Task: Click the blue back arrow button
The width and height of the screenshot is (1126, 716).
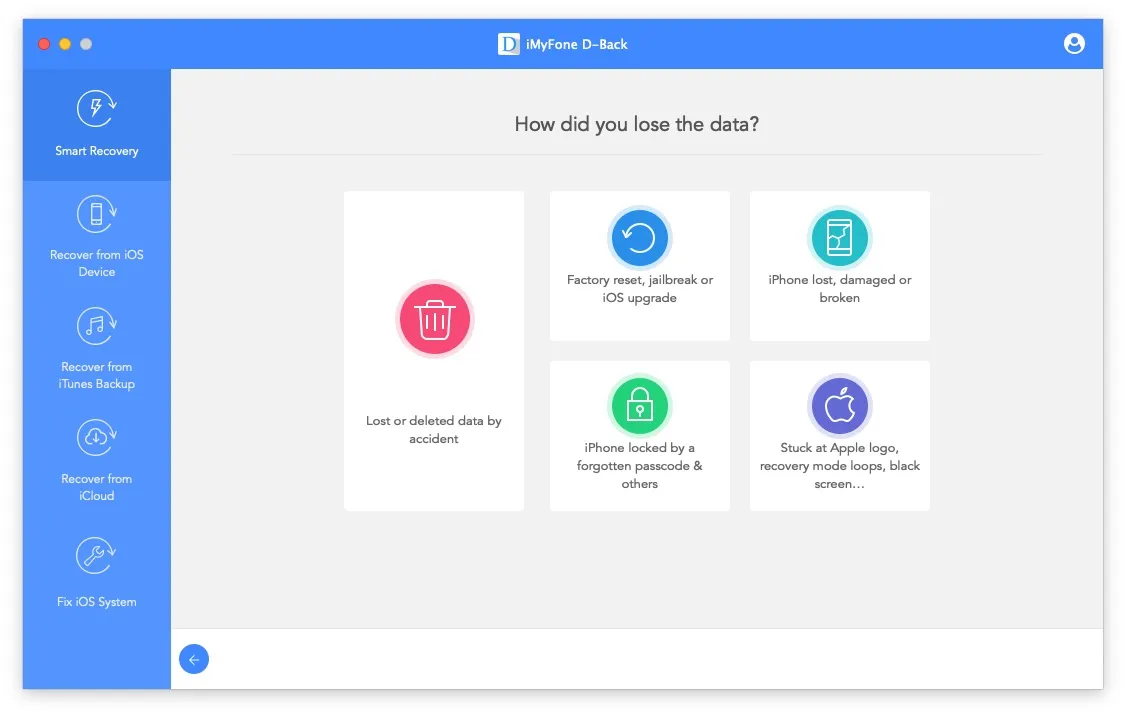Action: click(x=194, y=659)
